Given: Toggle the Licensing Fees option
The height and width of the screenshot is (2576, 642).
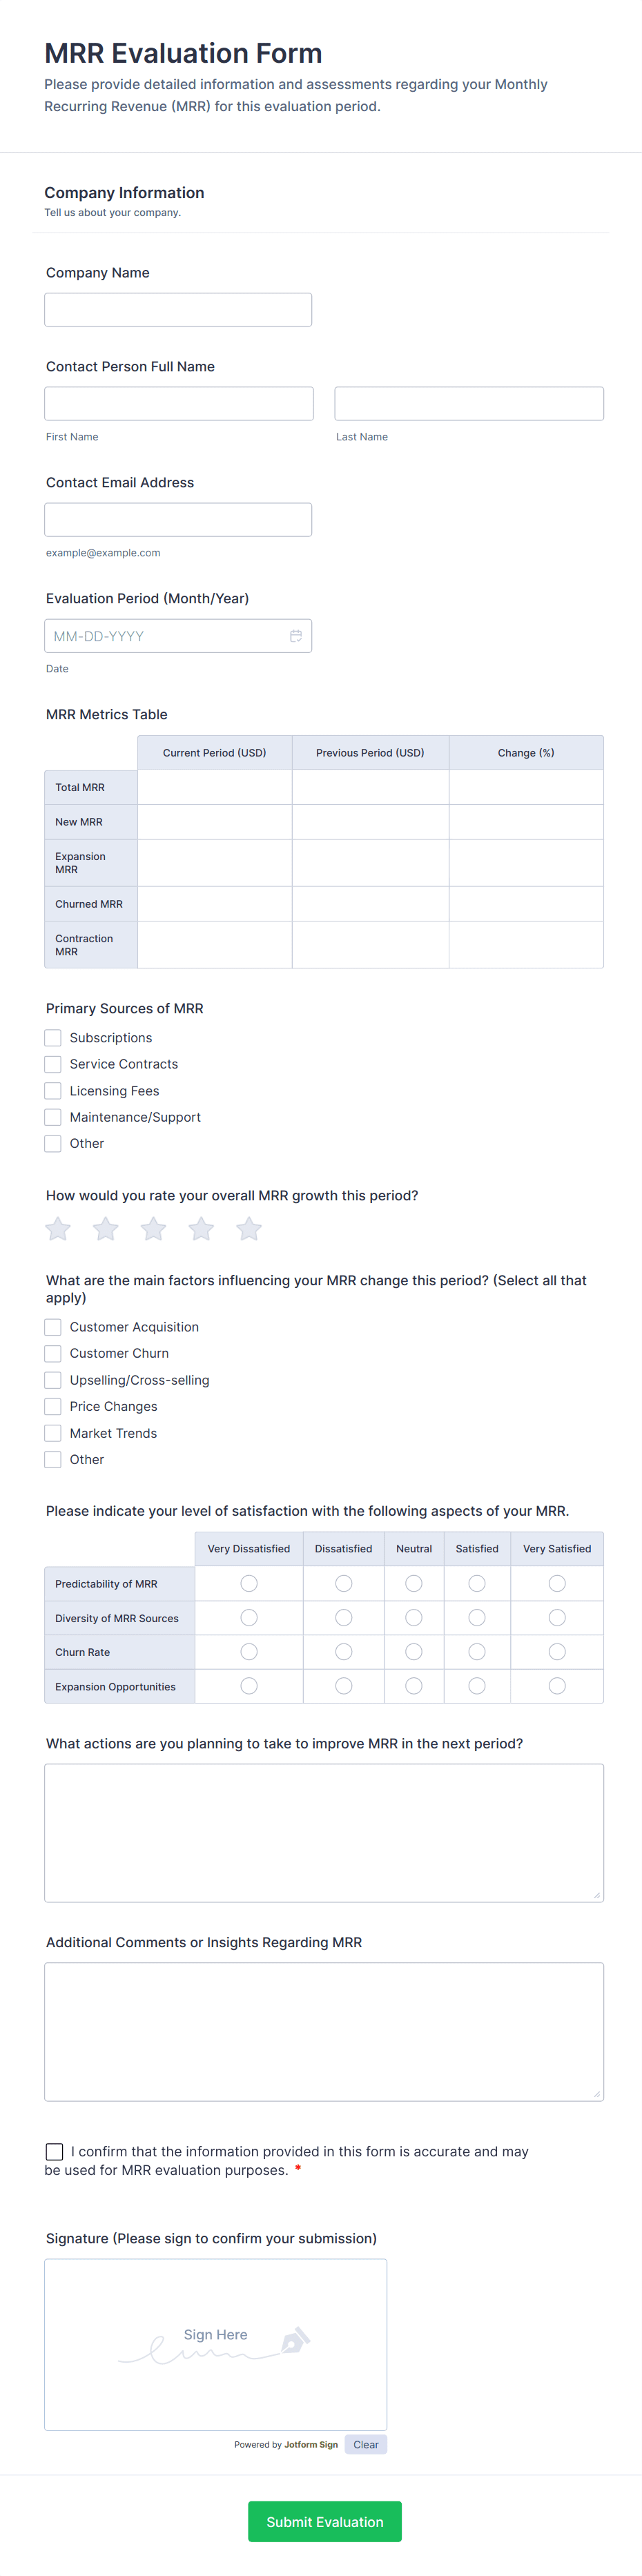Looking at the screenshot, I should (x=52, y=1090).
